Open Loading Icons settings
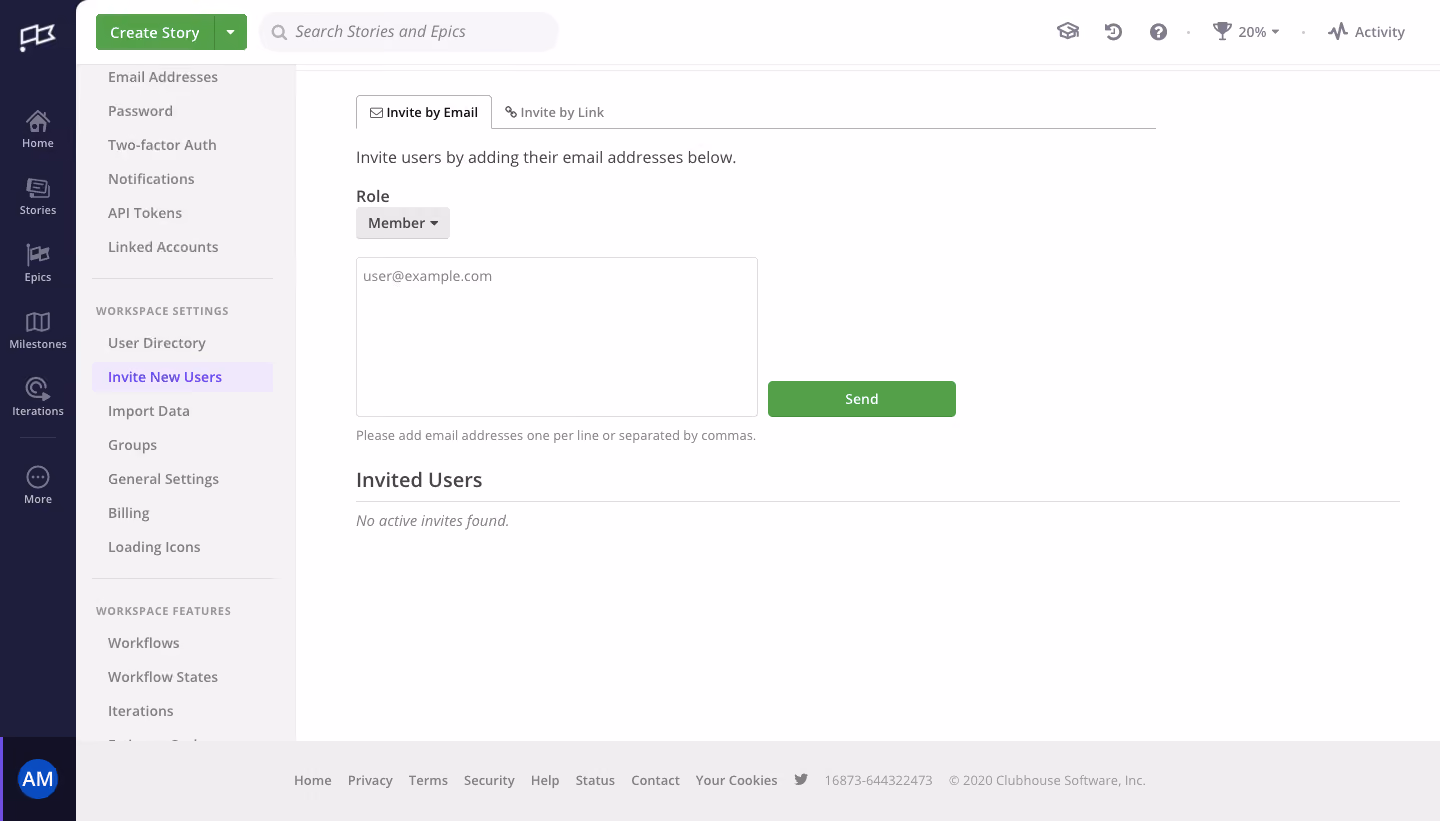Viewport: 1440px width, 821px height. [x=154, y=547]
